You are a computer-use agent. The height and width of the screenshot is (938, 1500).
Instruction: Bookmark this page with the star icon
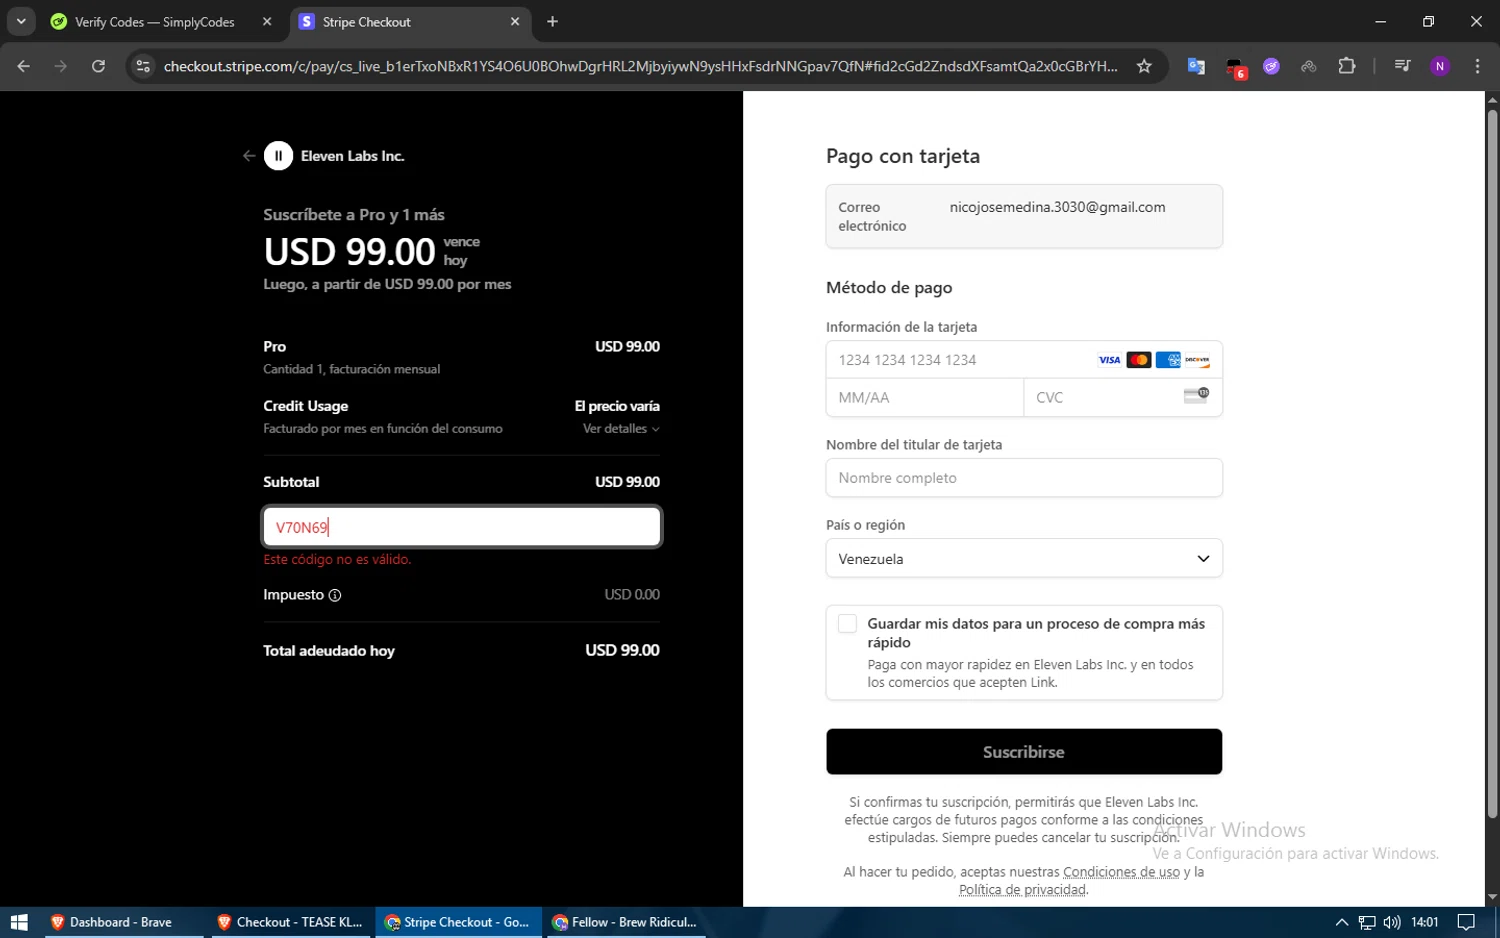[1144, 66]
